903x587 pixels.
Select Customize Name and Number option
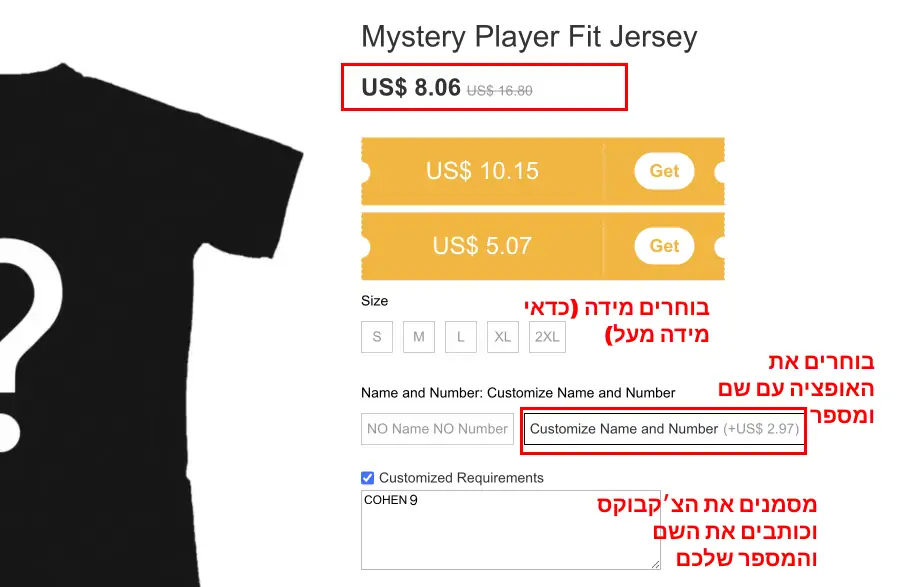[x=664, y=429]
